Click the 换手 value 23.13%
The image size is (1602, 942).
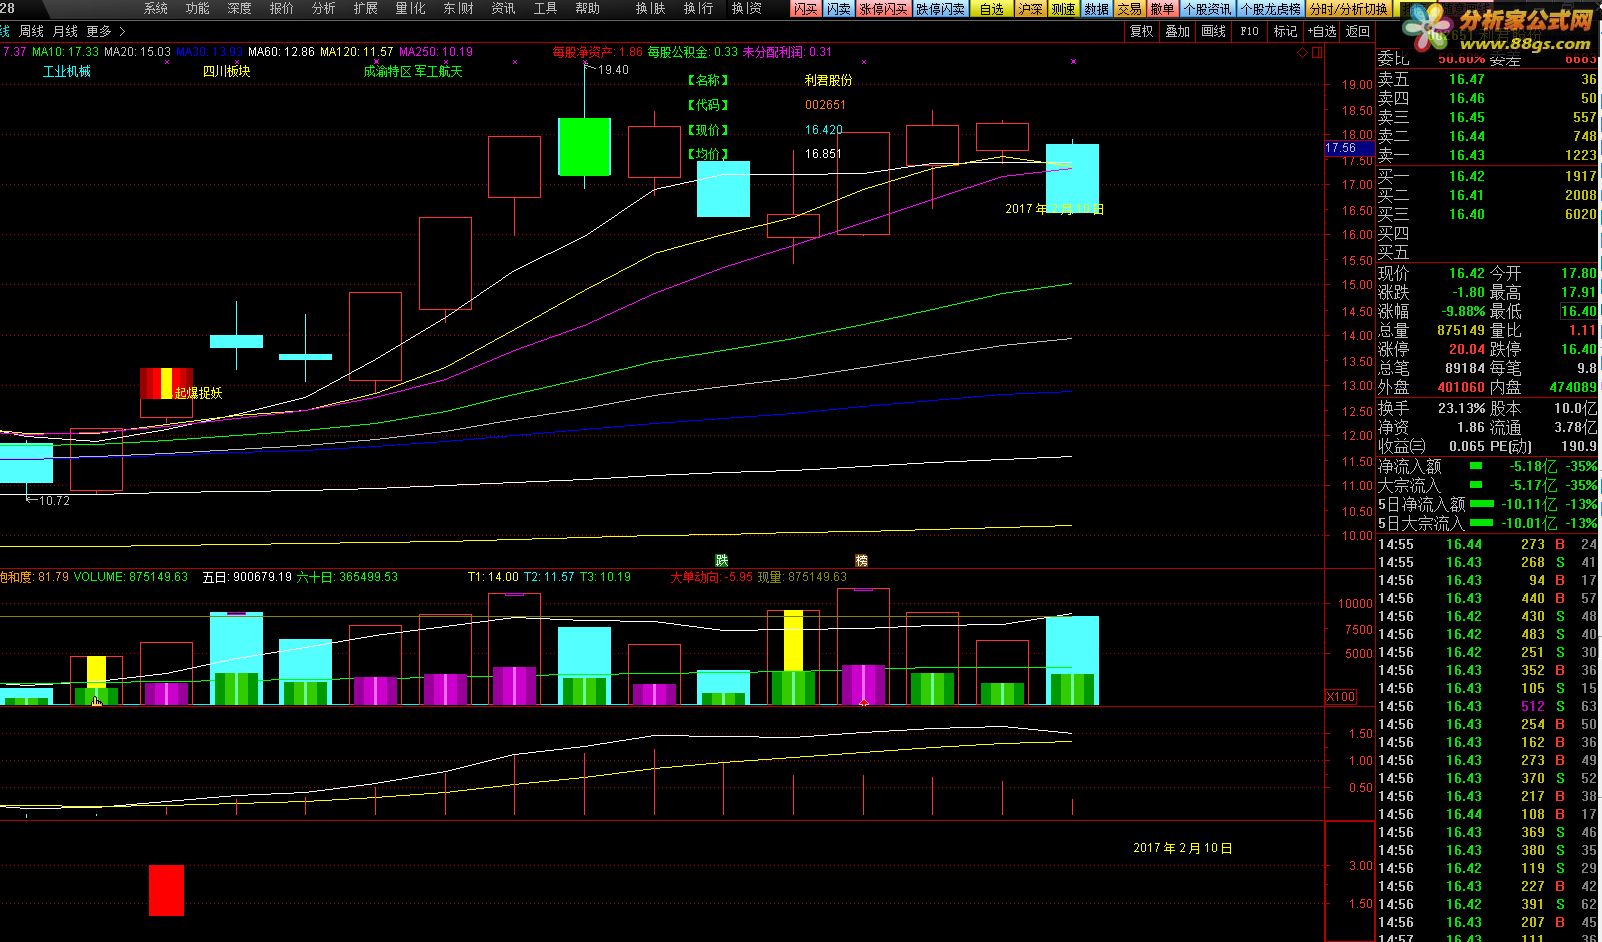point(1461,408)
